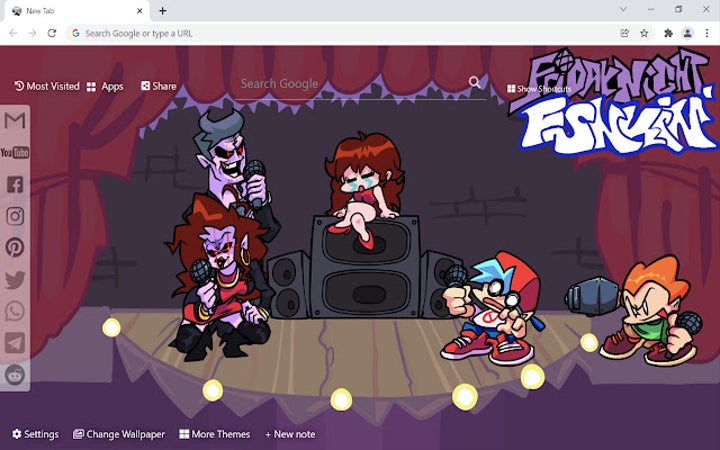The image size is (720, 450).
Task: Open Pinterest from the sidebar
Action: click(15, 248)
